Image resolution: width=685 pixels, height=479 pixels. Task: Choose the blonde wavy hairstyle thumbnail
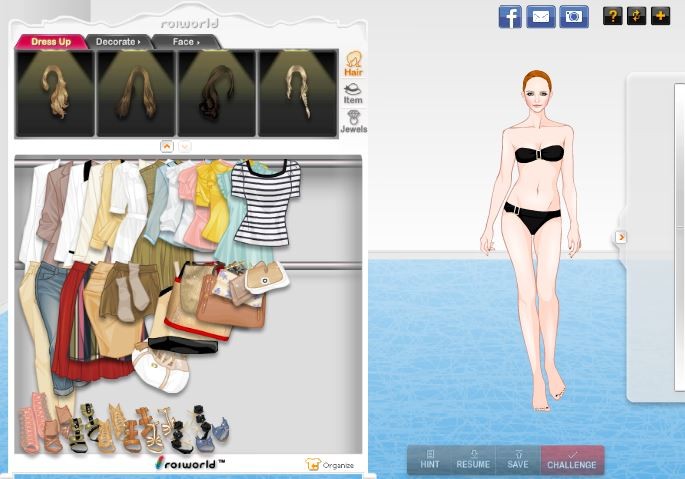point(55,93)
